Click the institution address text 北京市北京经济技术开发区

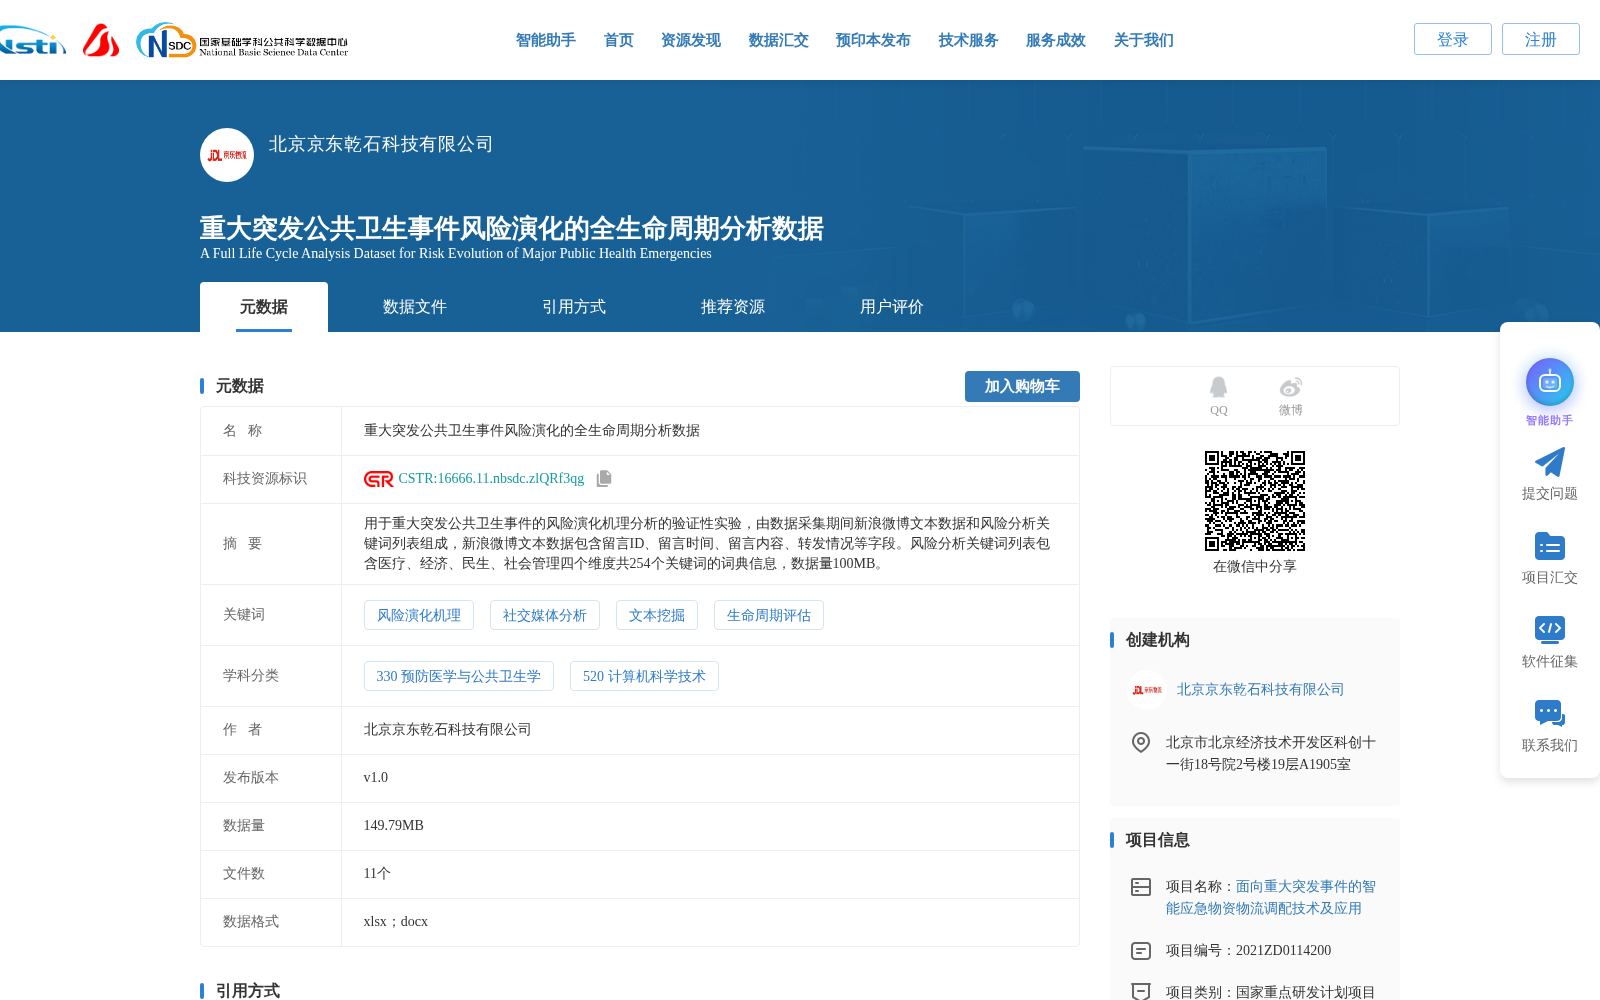pyautogui.click(x=1271, y=753)
